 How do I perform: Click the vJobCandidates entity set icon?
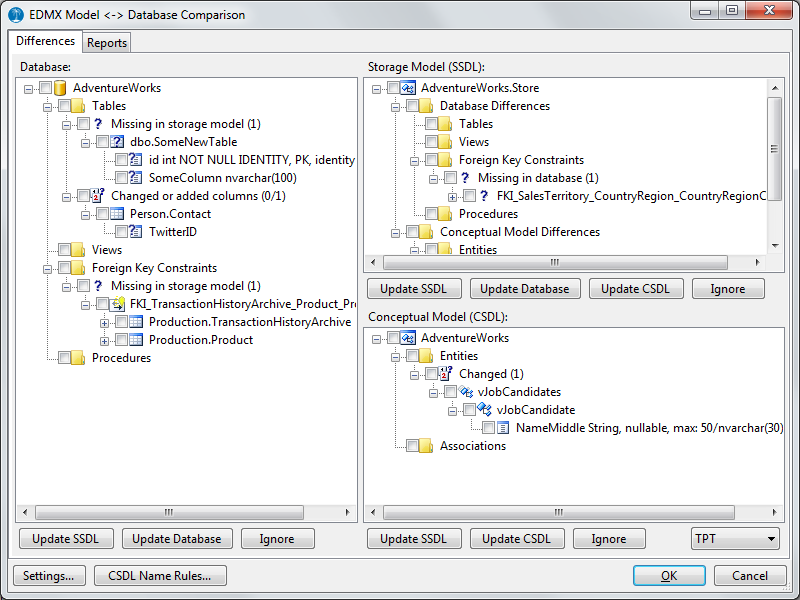(x=465, y=392)
